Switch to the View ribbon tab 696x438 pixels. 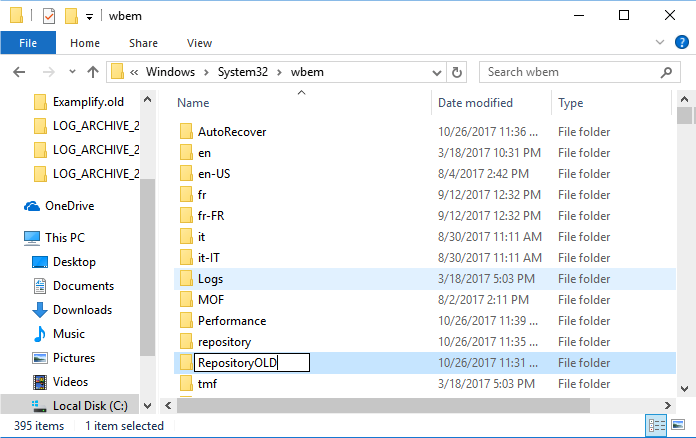(199, 43)
